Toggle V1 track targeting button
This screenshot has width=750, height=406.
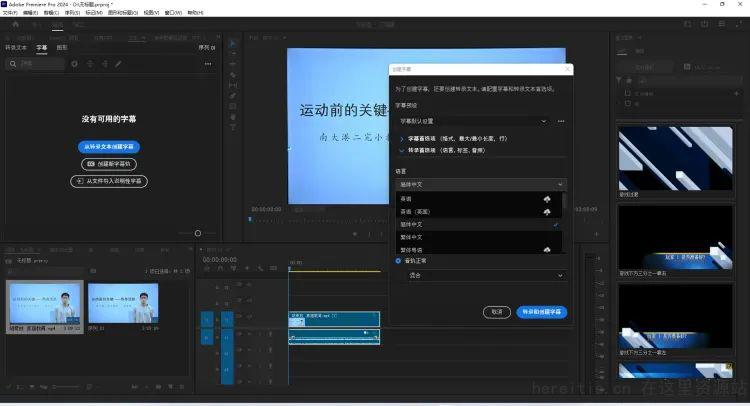click(227, 319)
